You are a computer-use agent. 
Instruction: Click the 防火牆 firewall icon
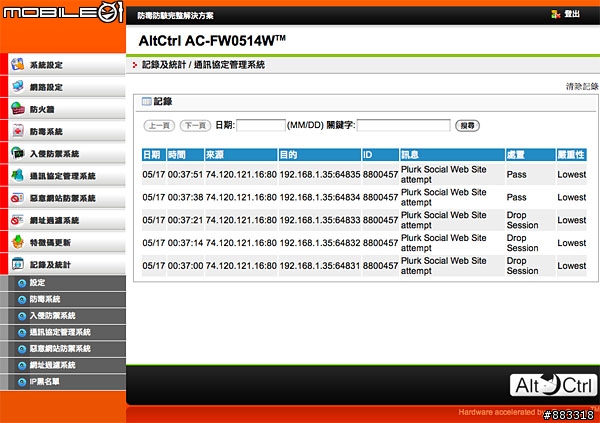(x=18, y=109)
